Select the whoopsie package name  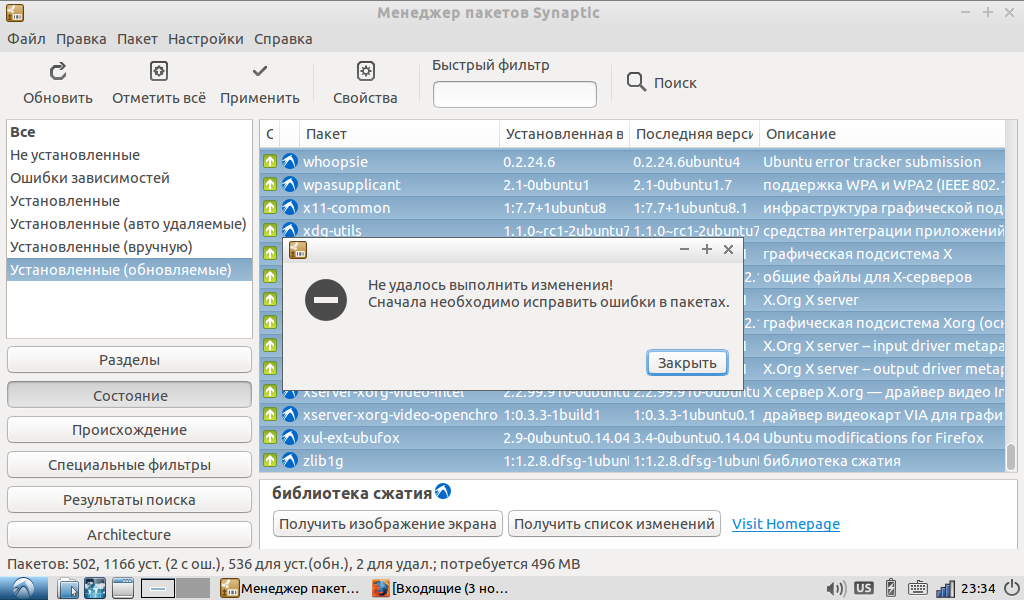click(x=335, y=161)
